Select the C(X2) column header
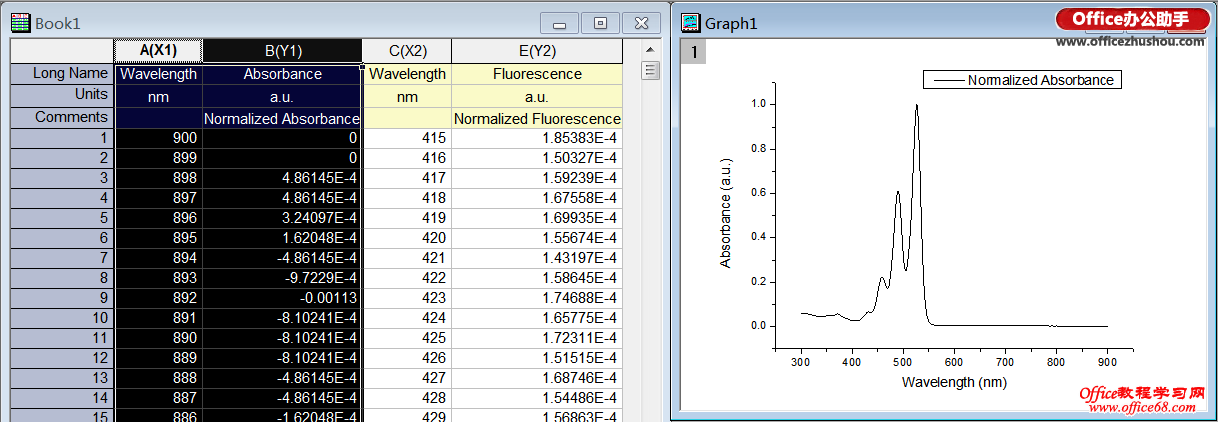 coord(406,51)
